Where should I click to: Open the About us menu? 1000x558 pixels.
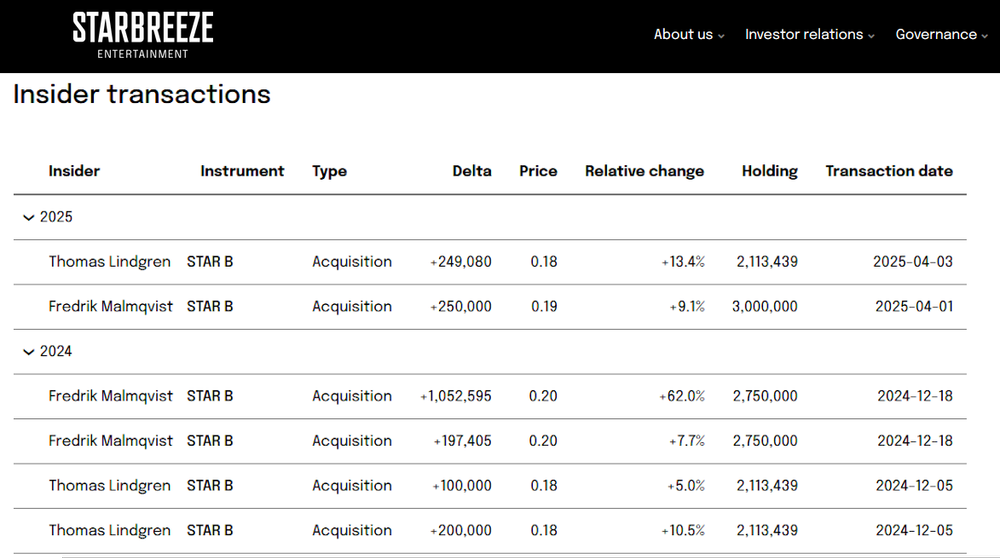(x=689, y=35)
